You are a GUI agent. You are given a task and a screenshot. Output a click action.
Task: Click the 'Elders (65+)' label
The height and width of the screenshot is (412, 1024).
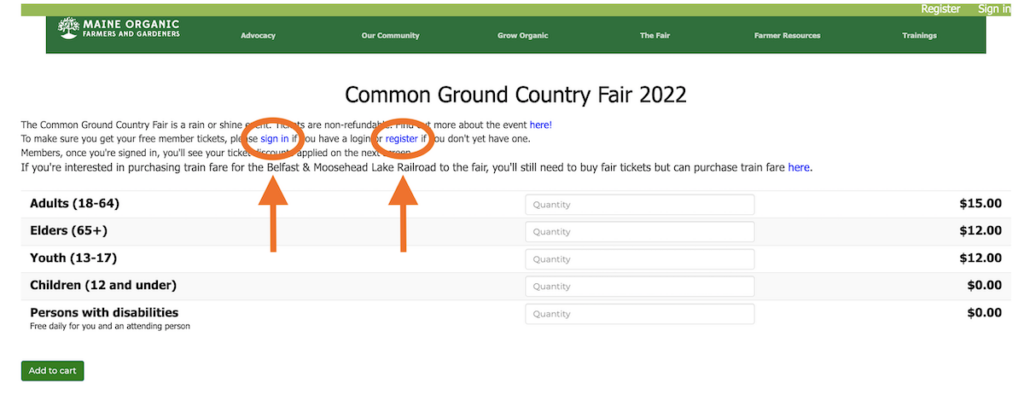[69, 231]
